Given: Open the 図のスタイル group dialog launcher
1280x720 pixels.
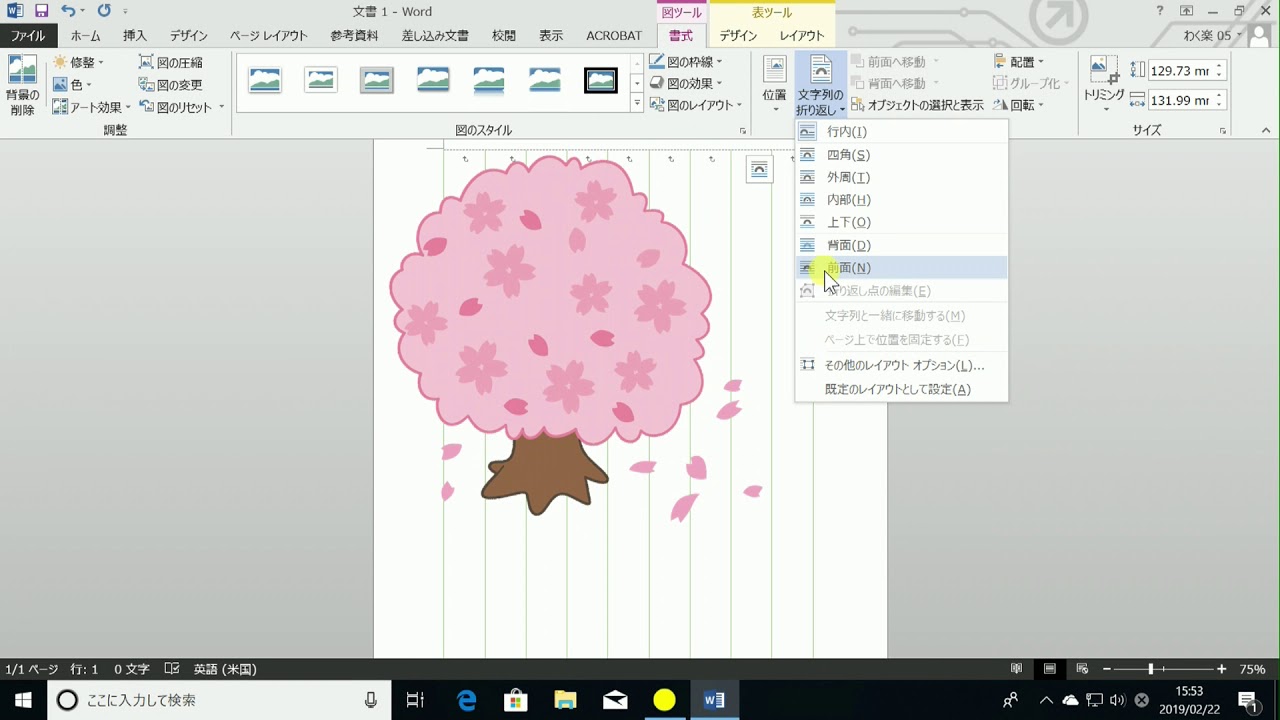Looking at the screenshot, I should (x=742, y=131).
